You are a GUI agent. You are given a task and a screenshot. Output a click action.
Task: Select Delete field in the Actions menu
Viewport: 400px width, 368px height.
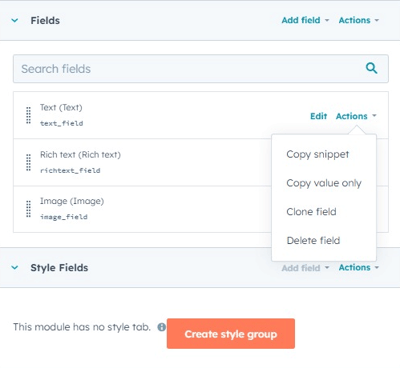(313, 240)
